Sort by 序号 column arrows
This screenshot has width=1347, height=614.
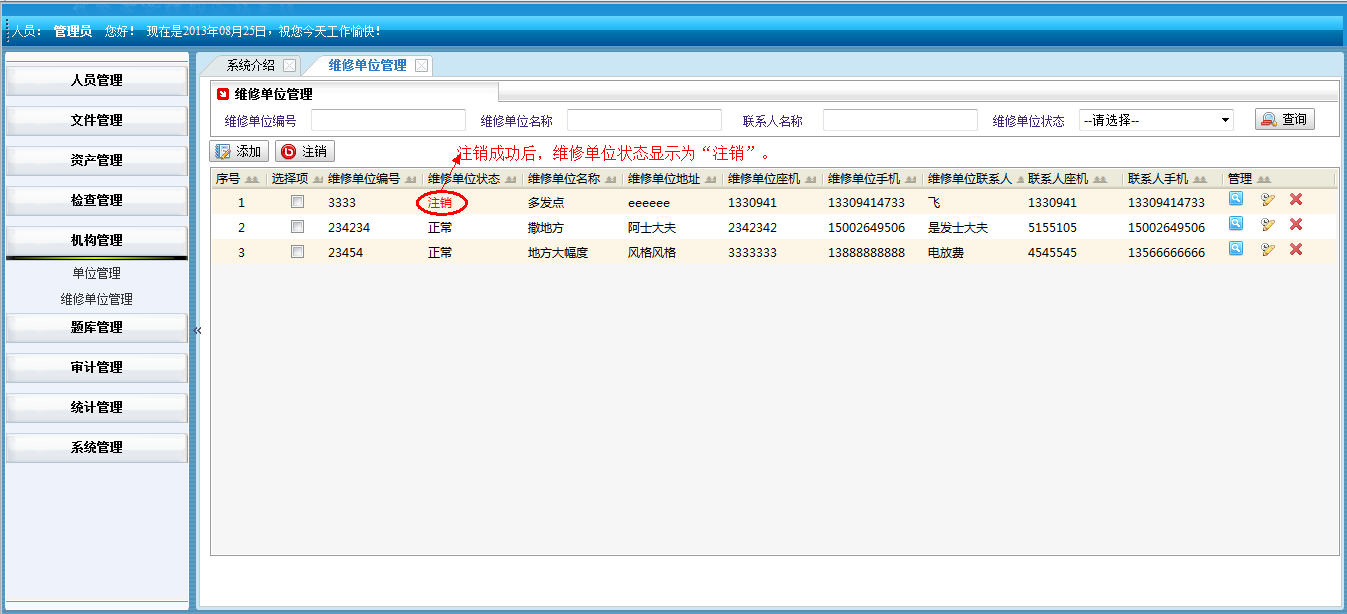(x=252, y=179)
